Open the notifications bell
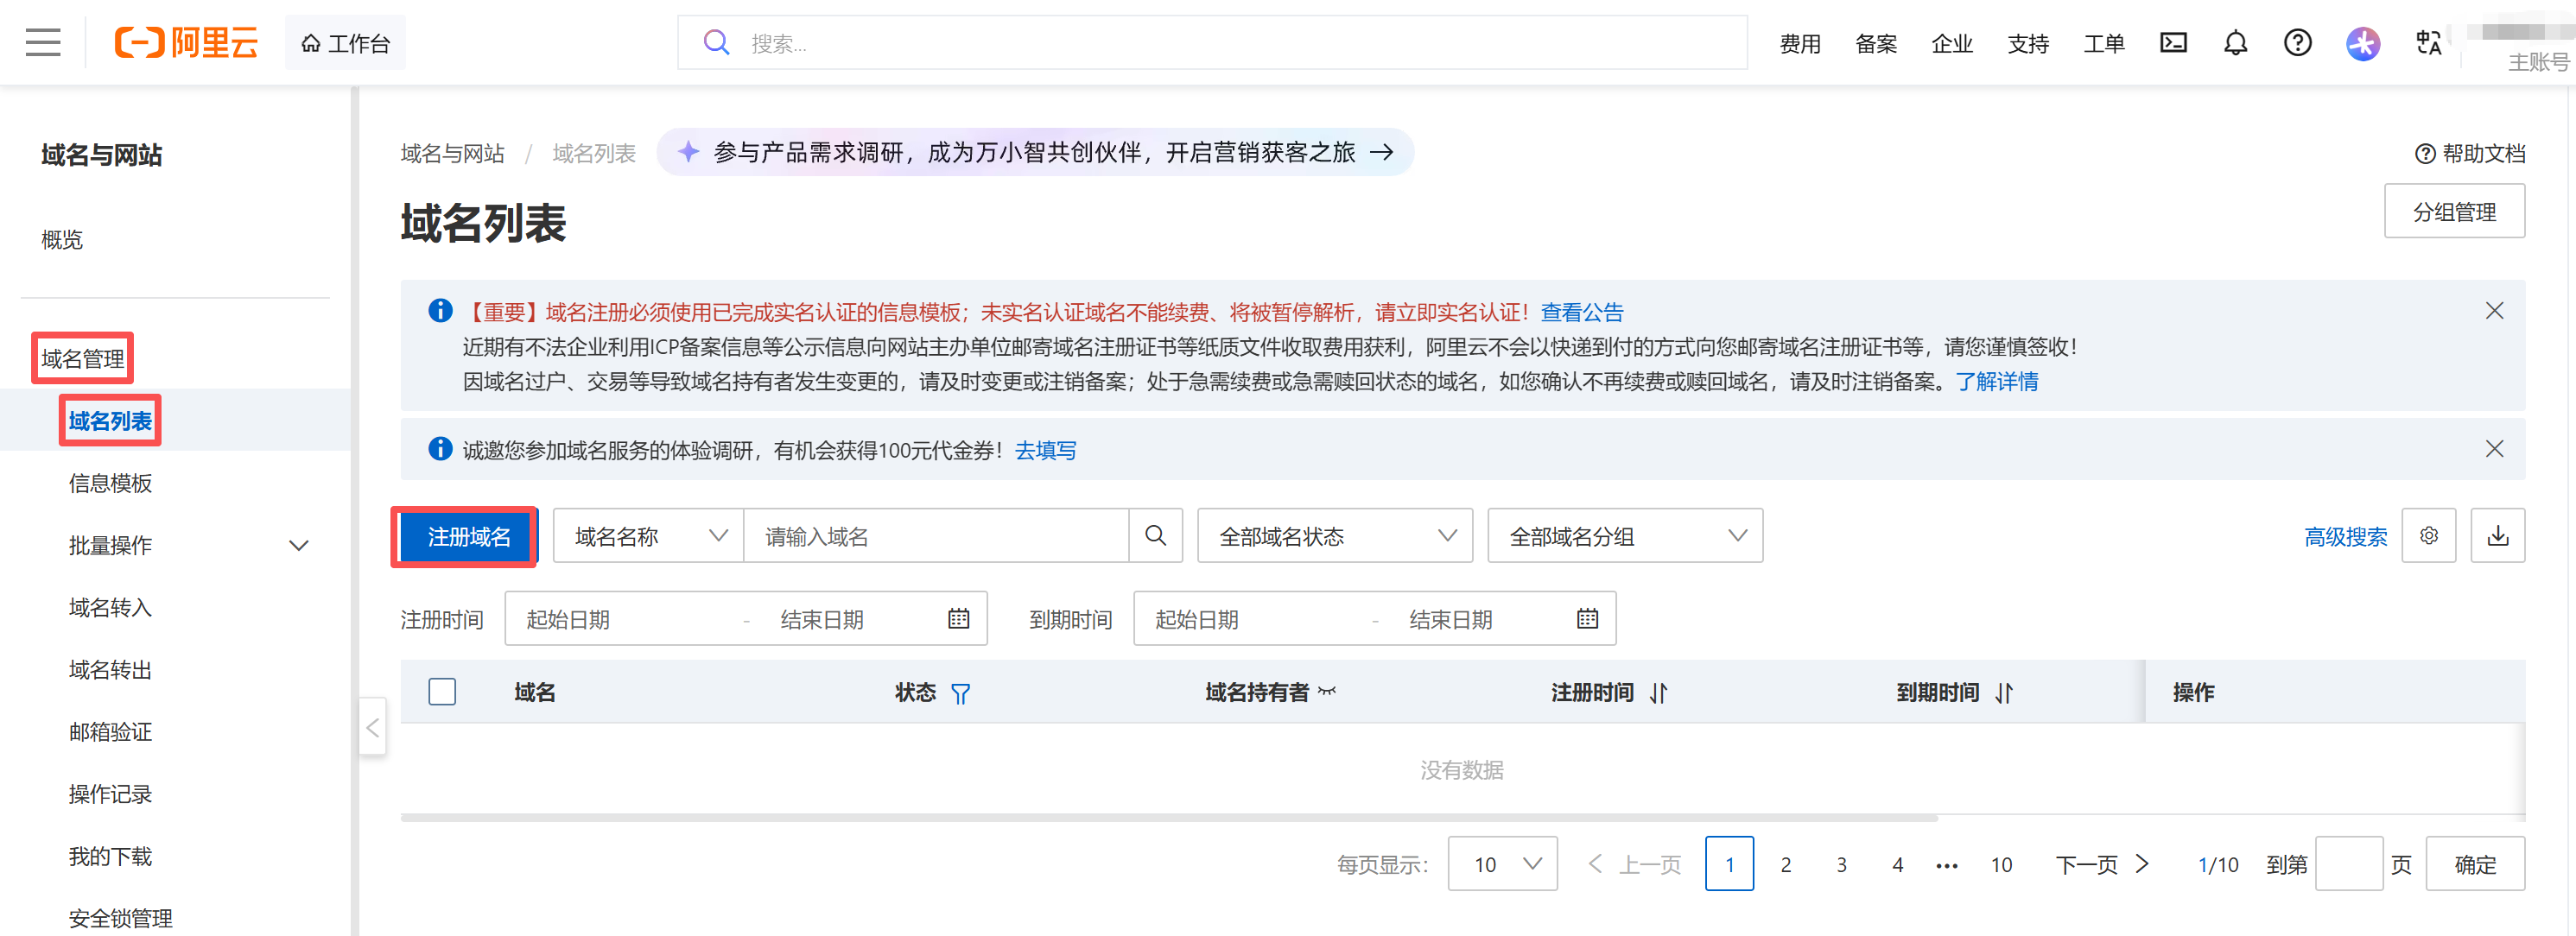The width and height of the screenshot is (2576, 936). [2235, 43]
